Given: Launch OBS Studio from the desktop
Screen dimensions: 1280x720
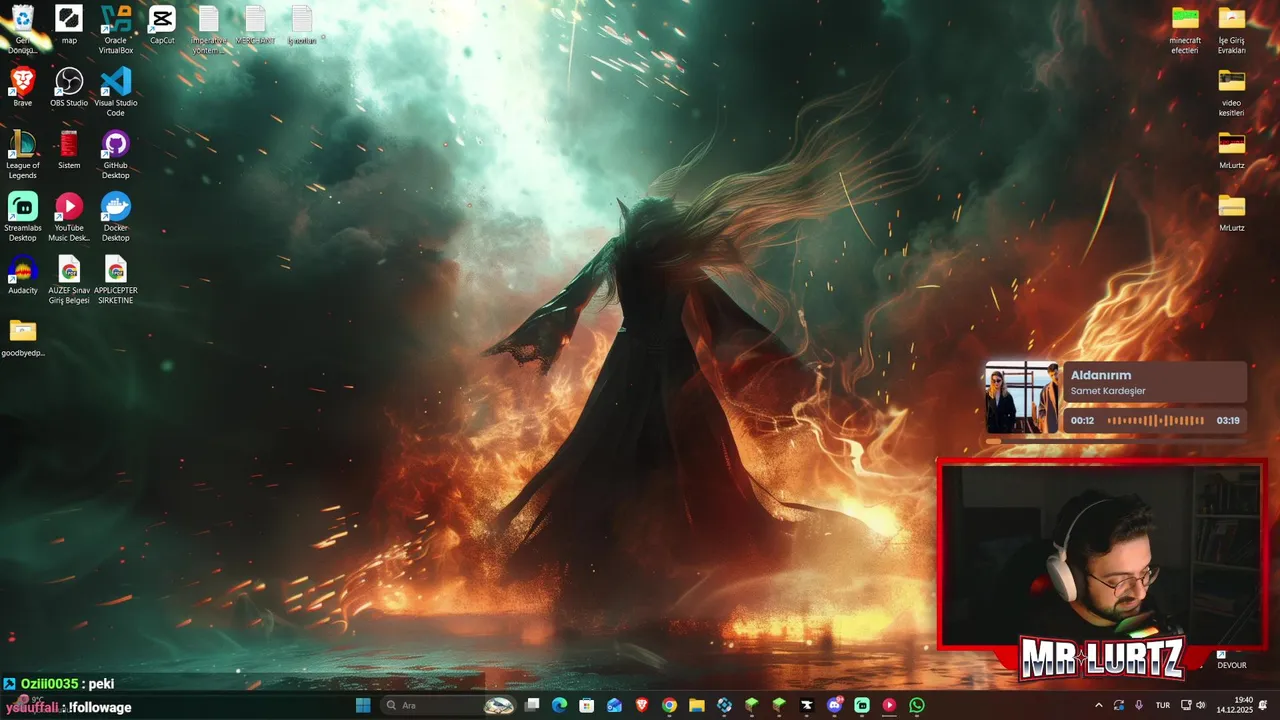Looking at the screenshot, I should (69, 87).
